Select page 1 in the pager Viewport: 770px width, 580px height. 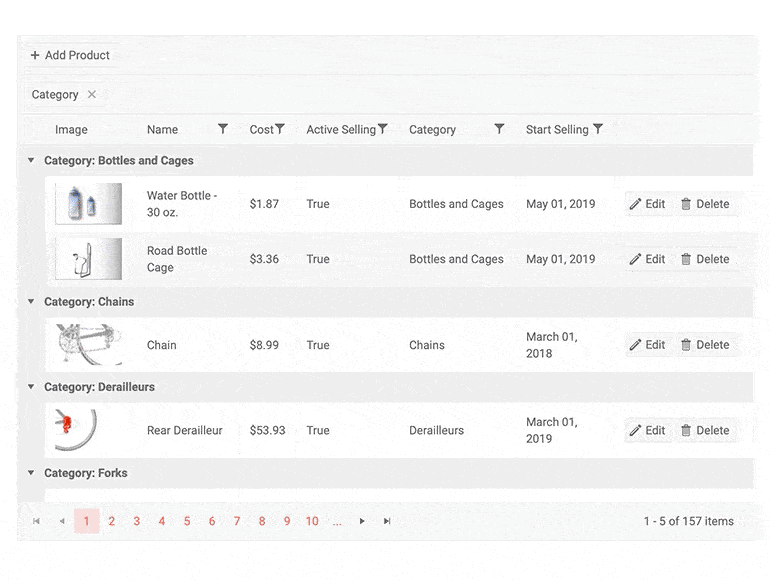(x=86, y=521)
